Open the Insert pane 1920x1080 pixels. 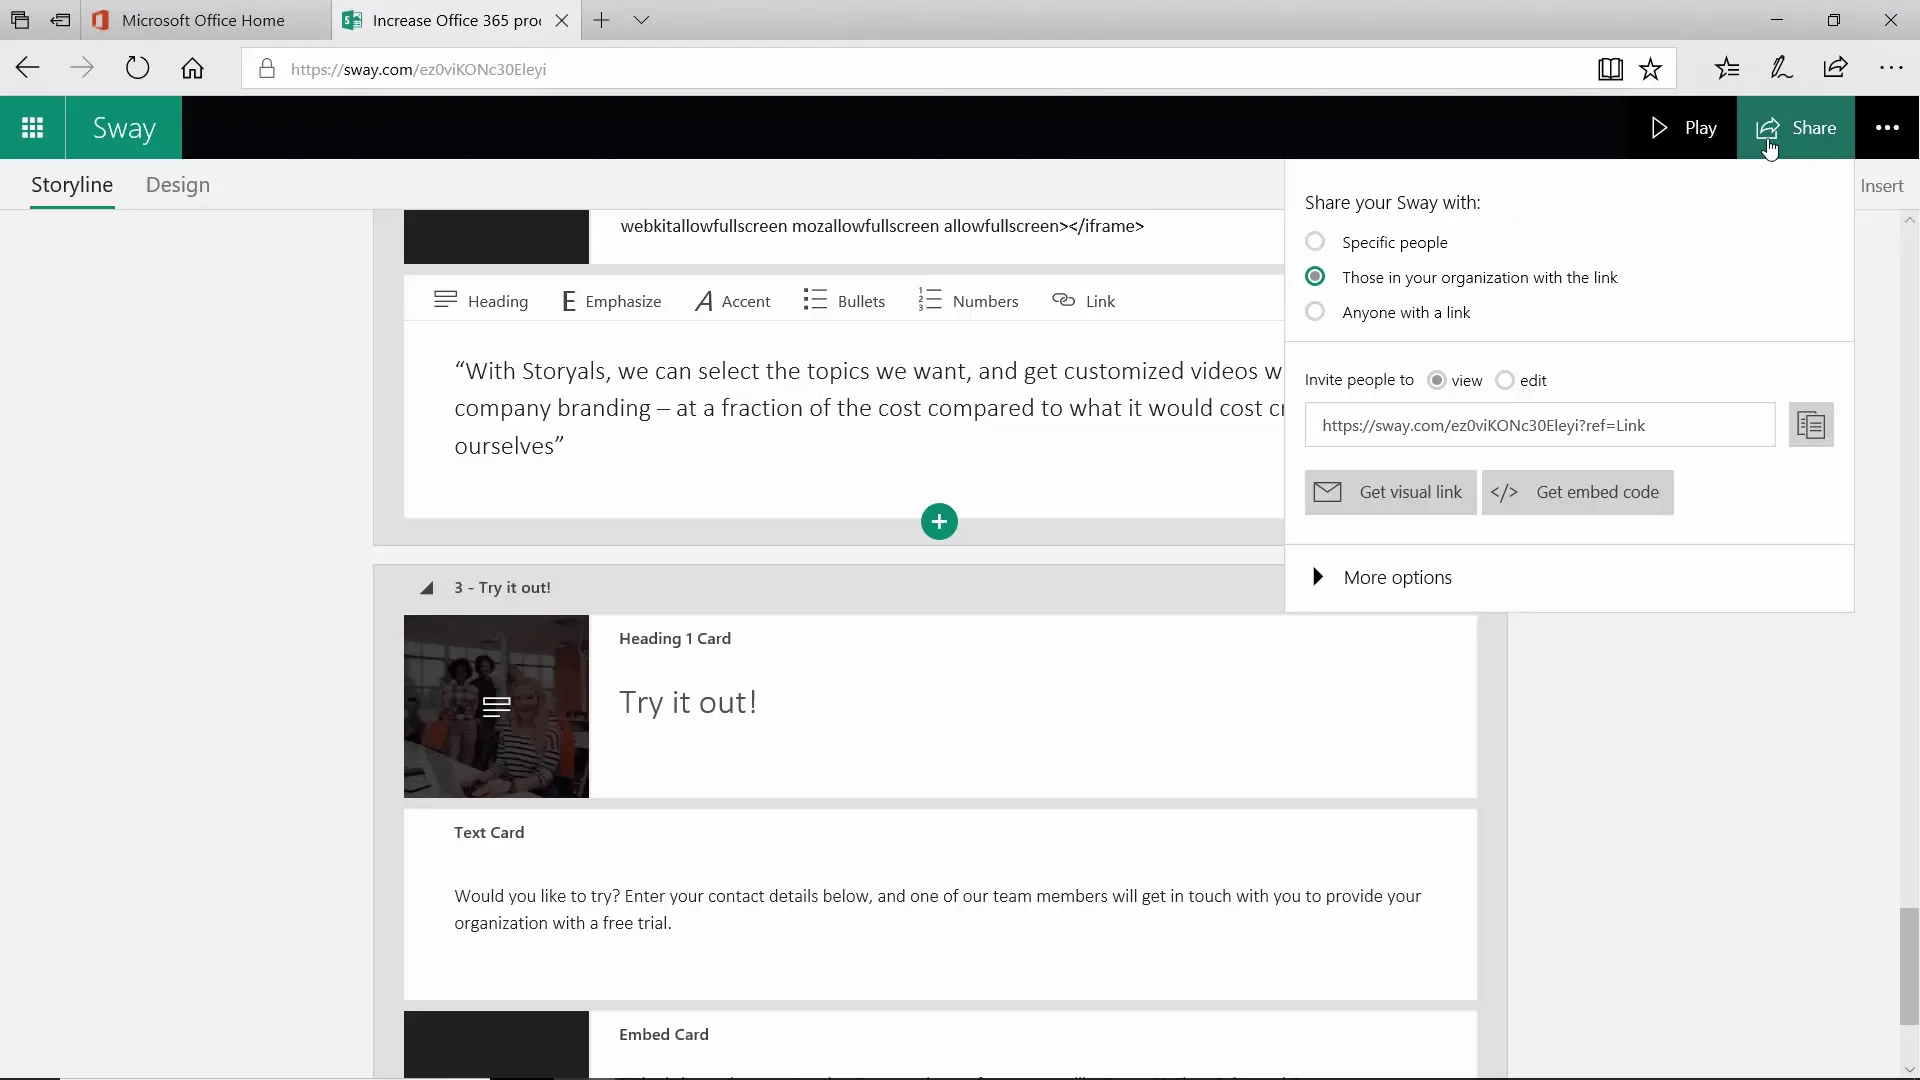[1882, 186]
